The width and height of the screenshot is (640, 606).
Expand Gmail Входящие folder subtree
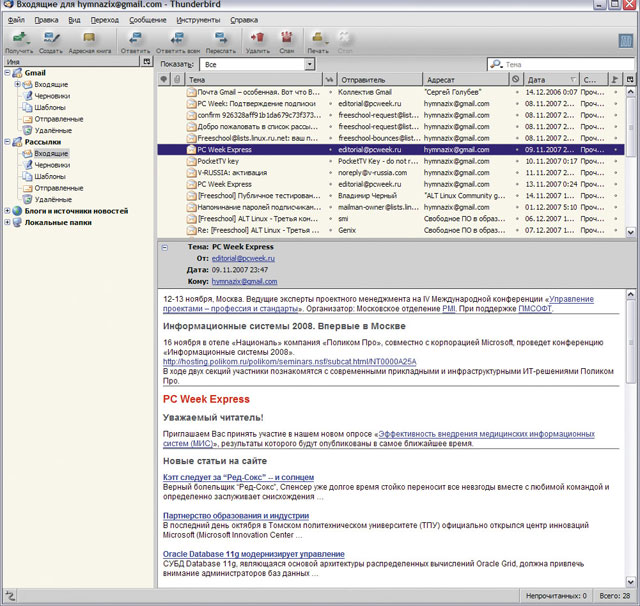[x=18, y=84]
